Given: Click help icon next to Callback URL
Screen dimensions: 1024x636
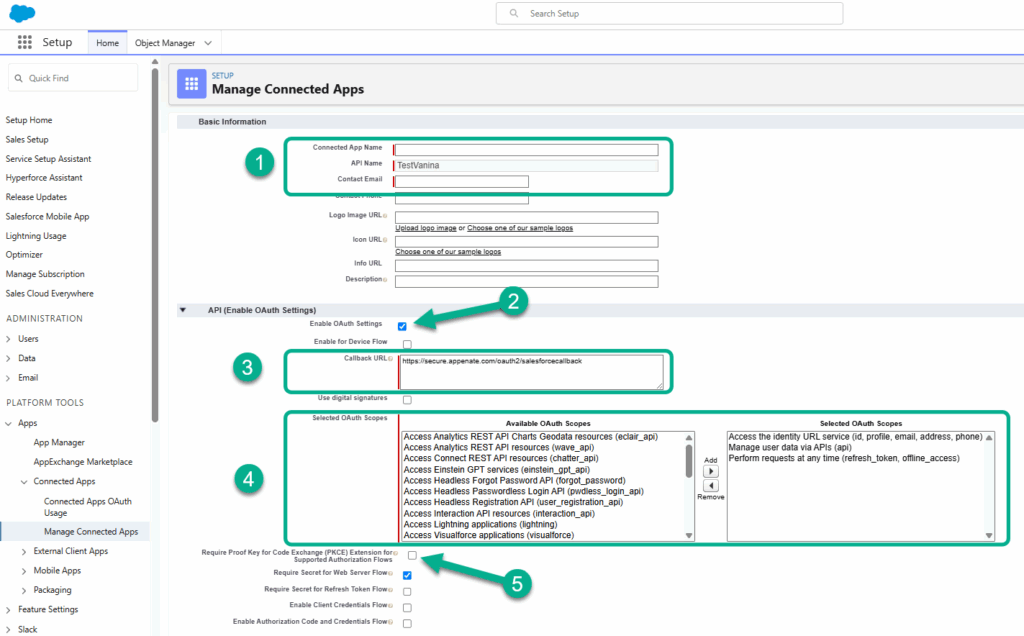Looking at the screenshot, I should tap(391, 358).
